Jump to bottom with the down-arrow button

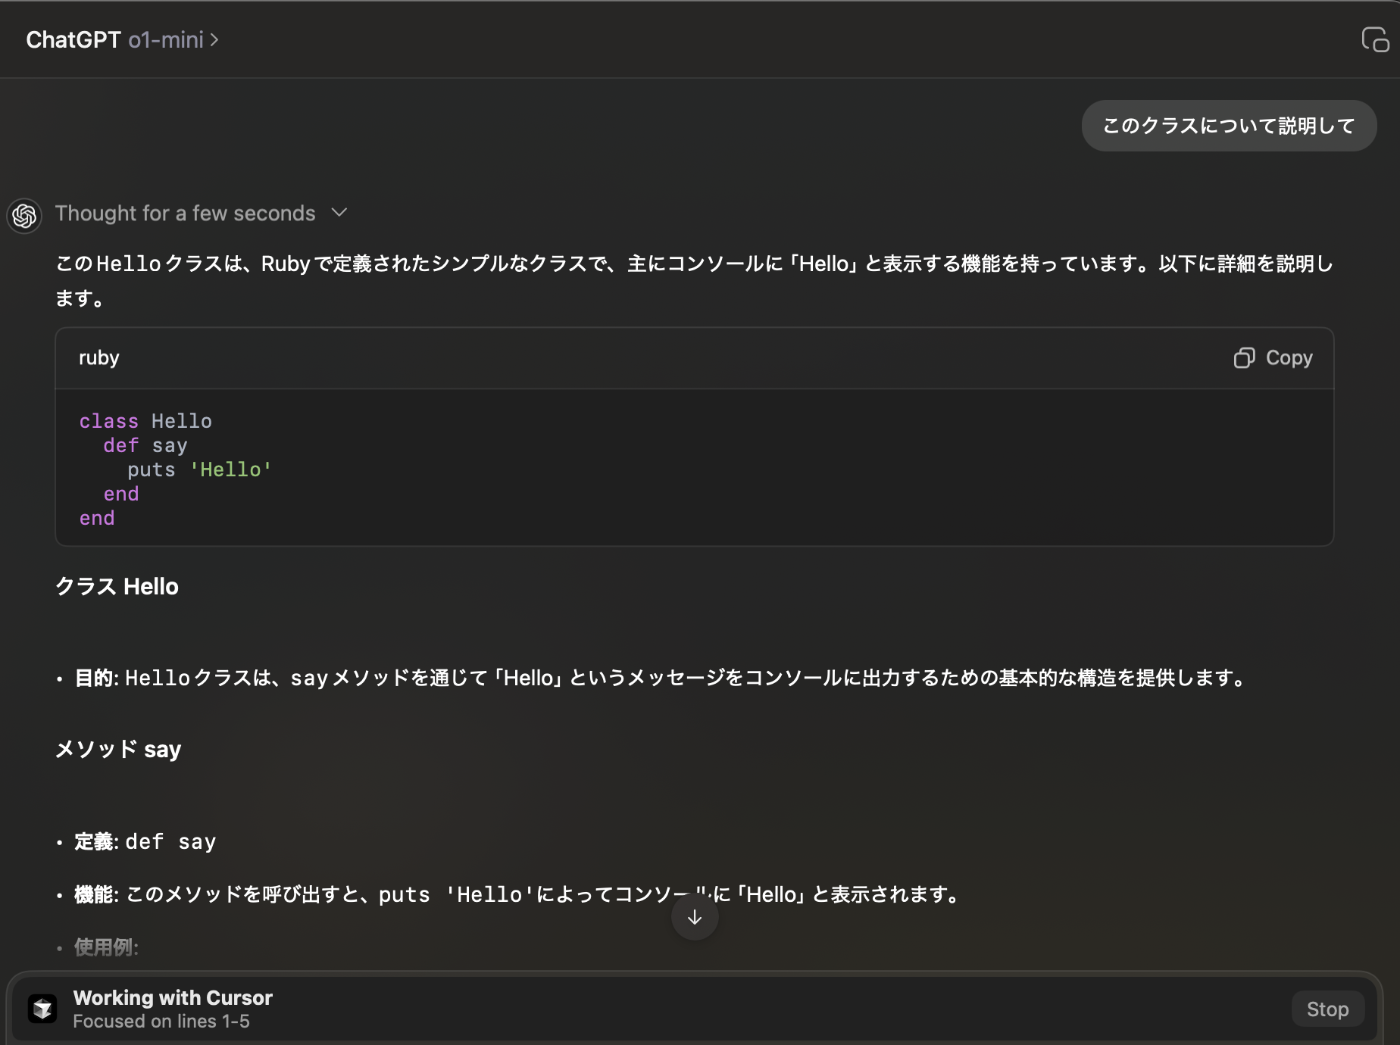pyautogui.click(x=695, y=917)
